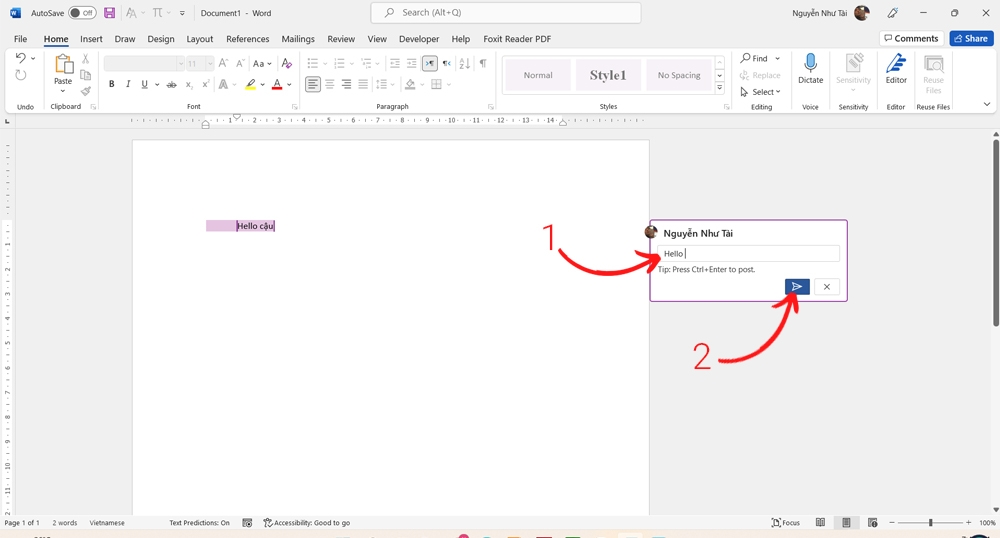This screenshot has height=538, width=1000.
Task: Click the Copy icon in Clipboard
Action: coord(85,75)
